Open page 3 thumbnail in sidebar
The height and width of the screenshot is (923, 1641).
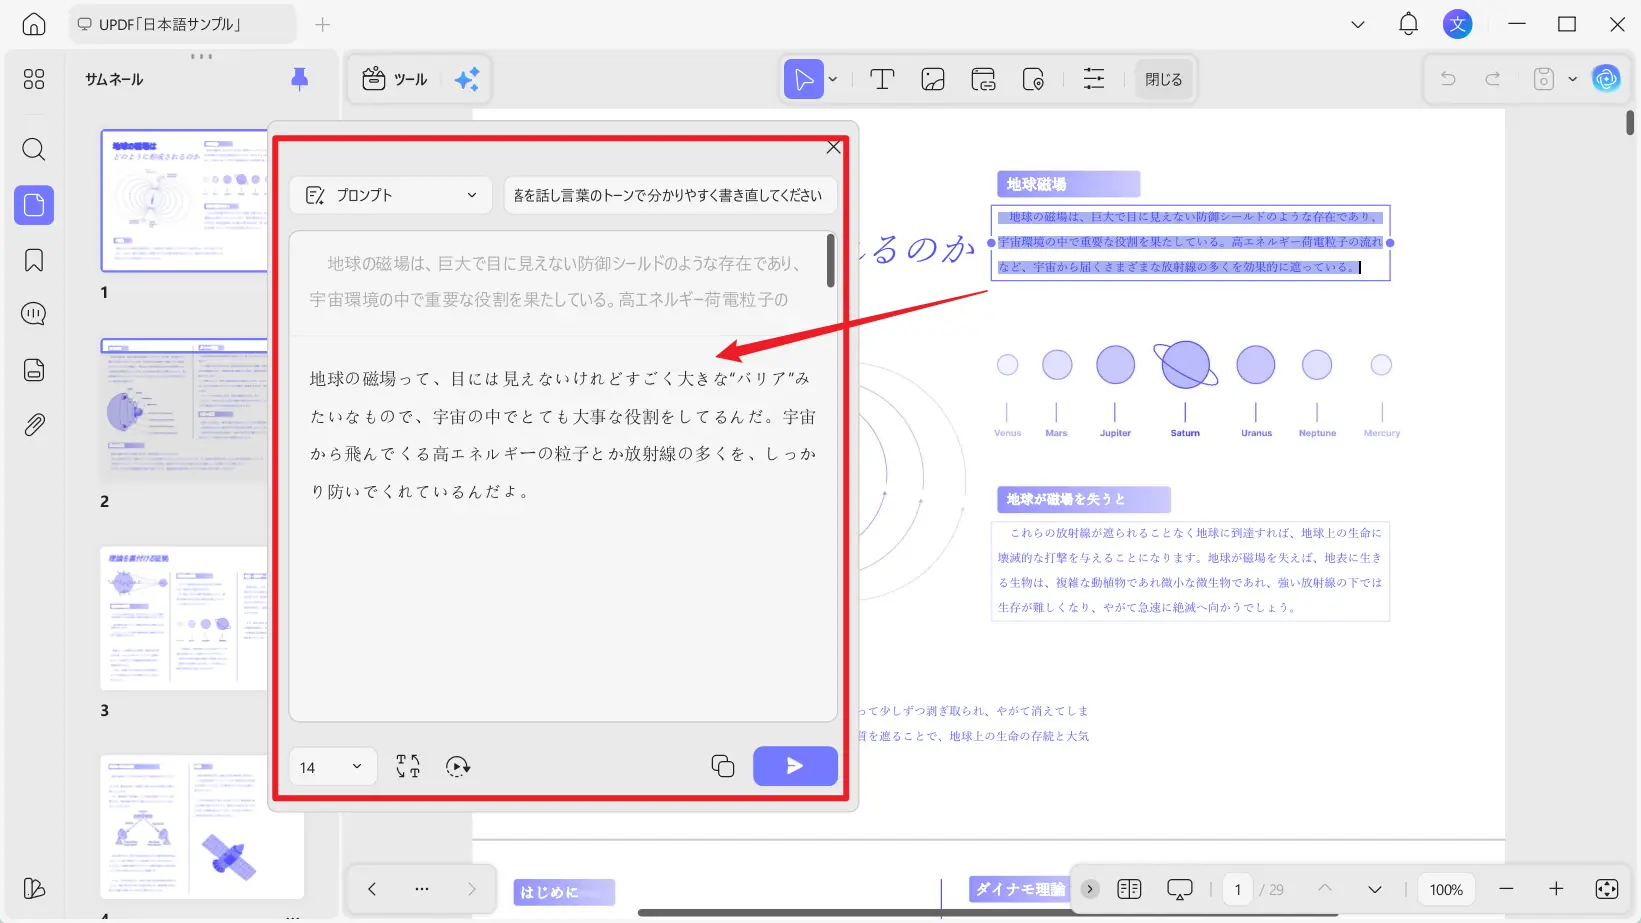pyautogui.click(x=185, y=618)
